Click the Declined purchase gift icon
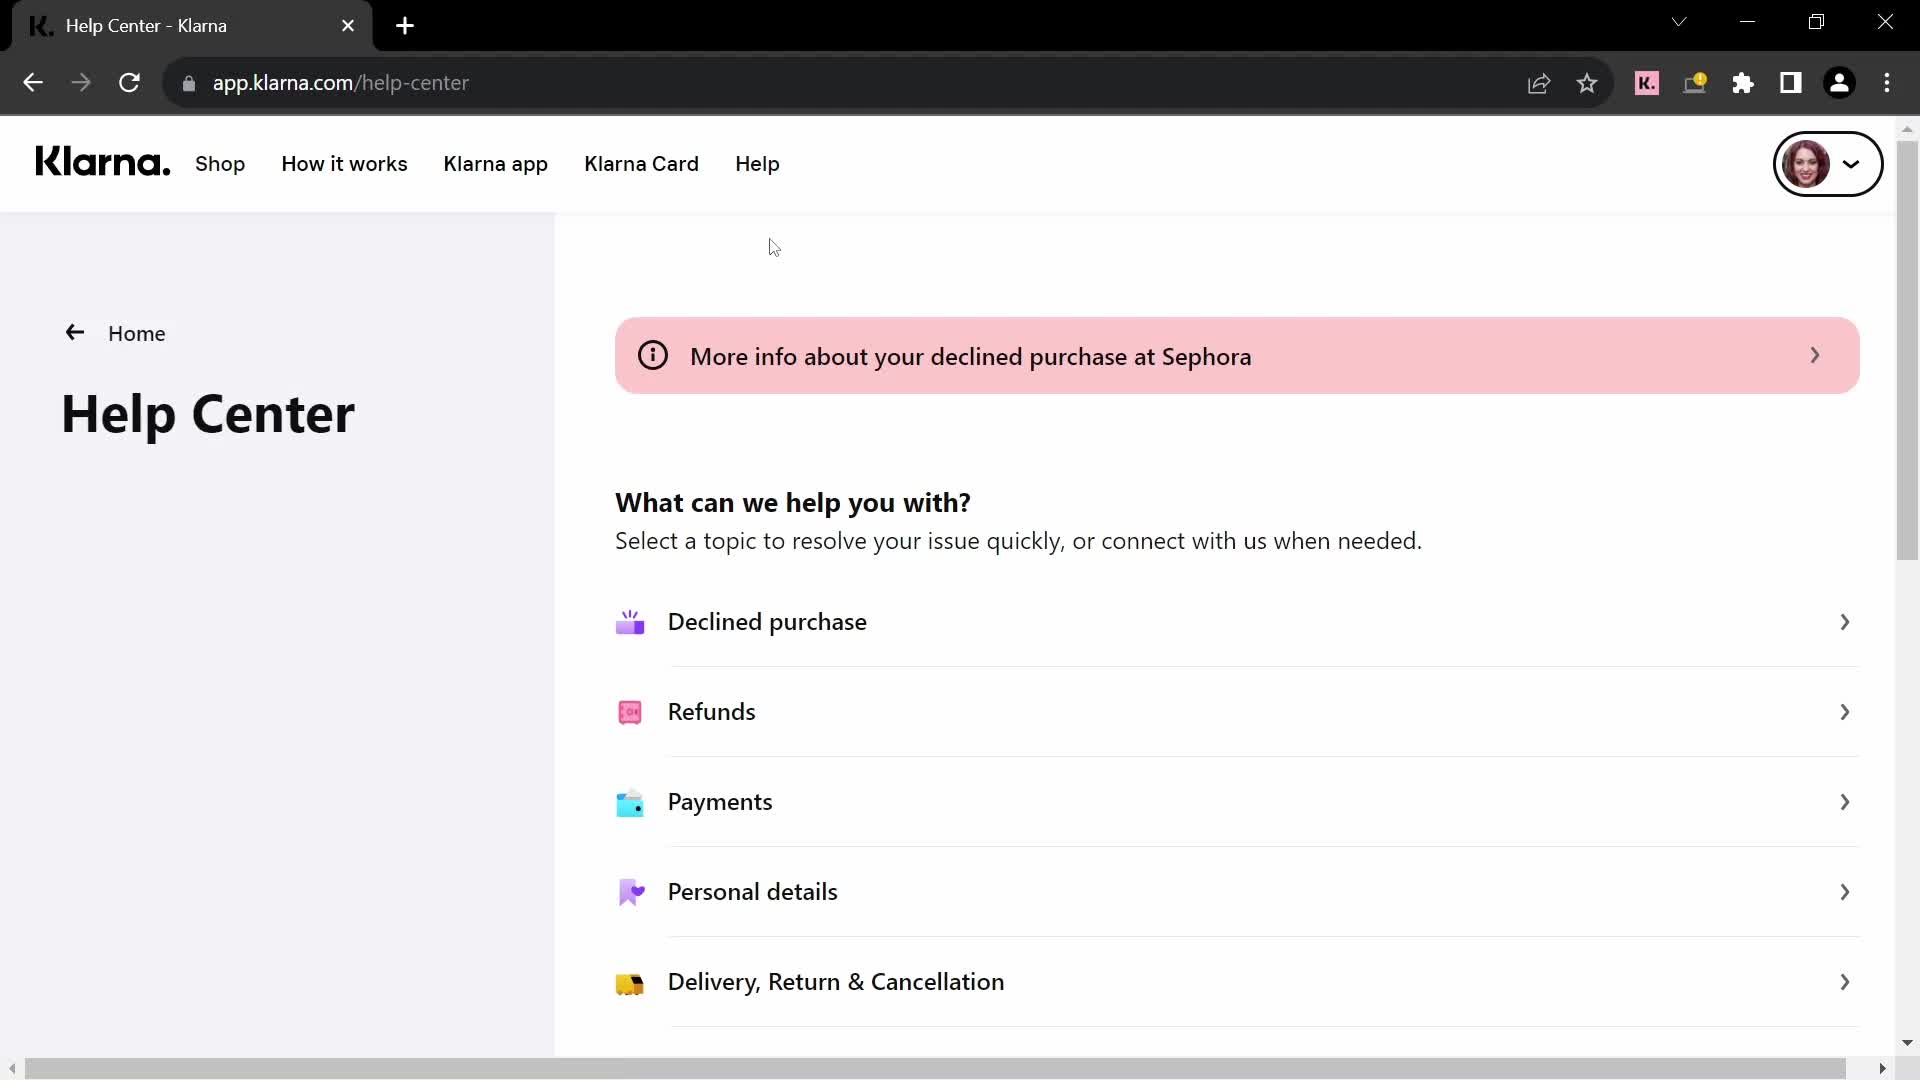The image size is (1920, 1080). [630, 622]
